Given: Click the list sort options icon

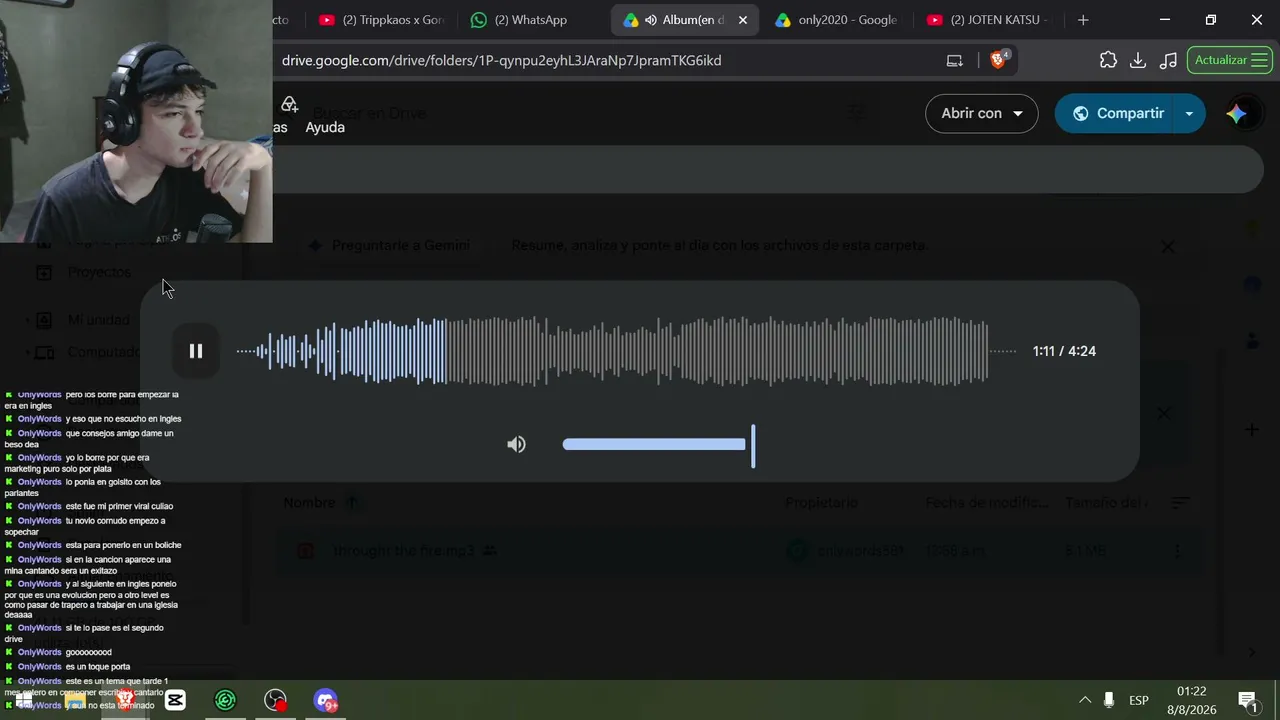Looking at the screenshot, I should point(1180,503).
